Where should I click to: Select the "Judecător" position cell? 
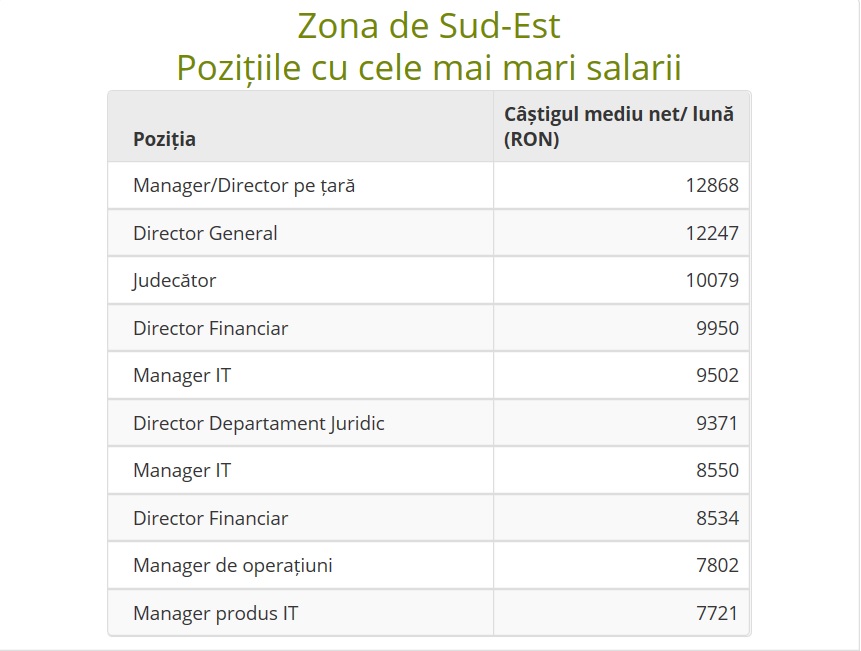[174, 281]
